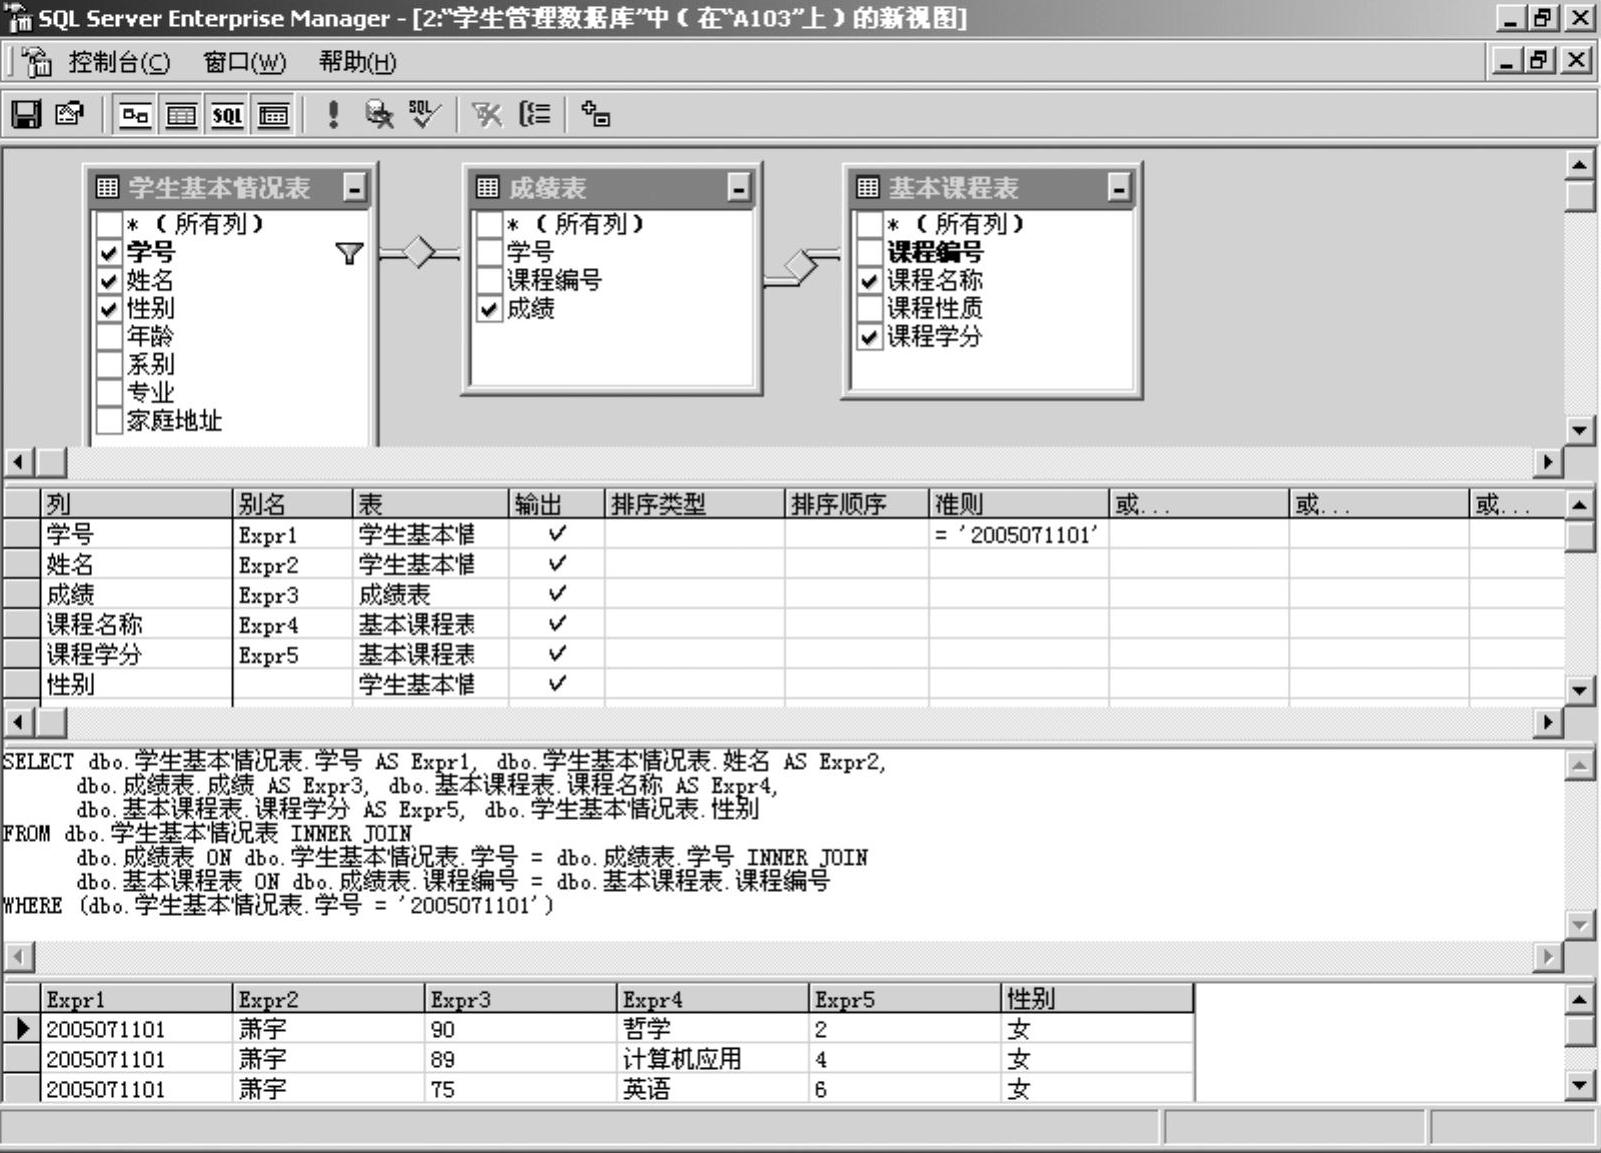Image resolution: width=1601 pixels, height=1153 pixels.
Task: Click the result cell 计算机应用
Action: pos(712,1058)
